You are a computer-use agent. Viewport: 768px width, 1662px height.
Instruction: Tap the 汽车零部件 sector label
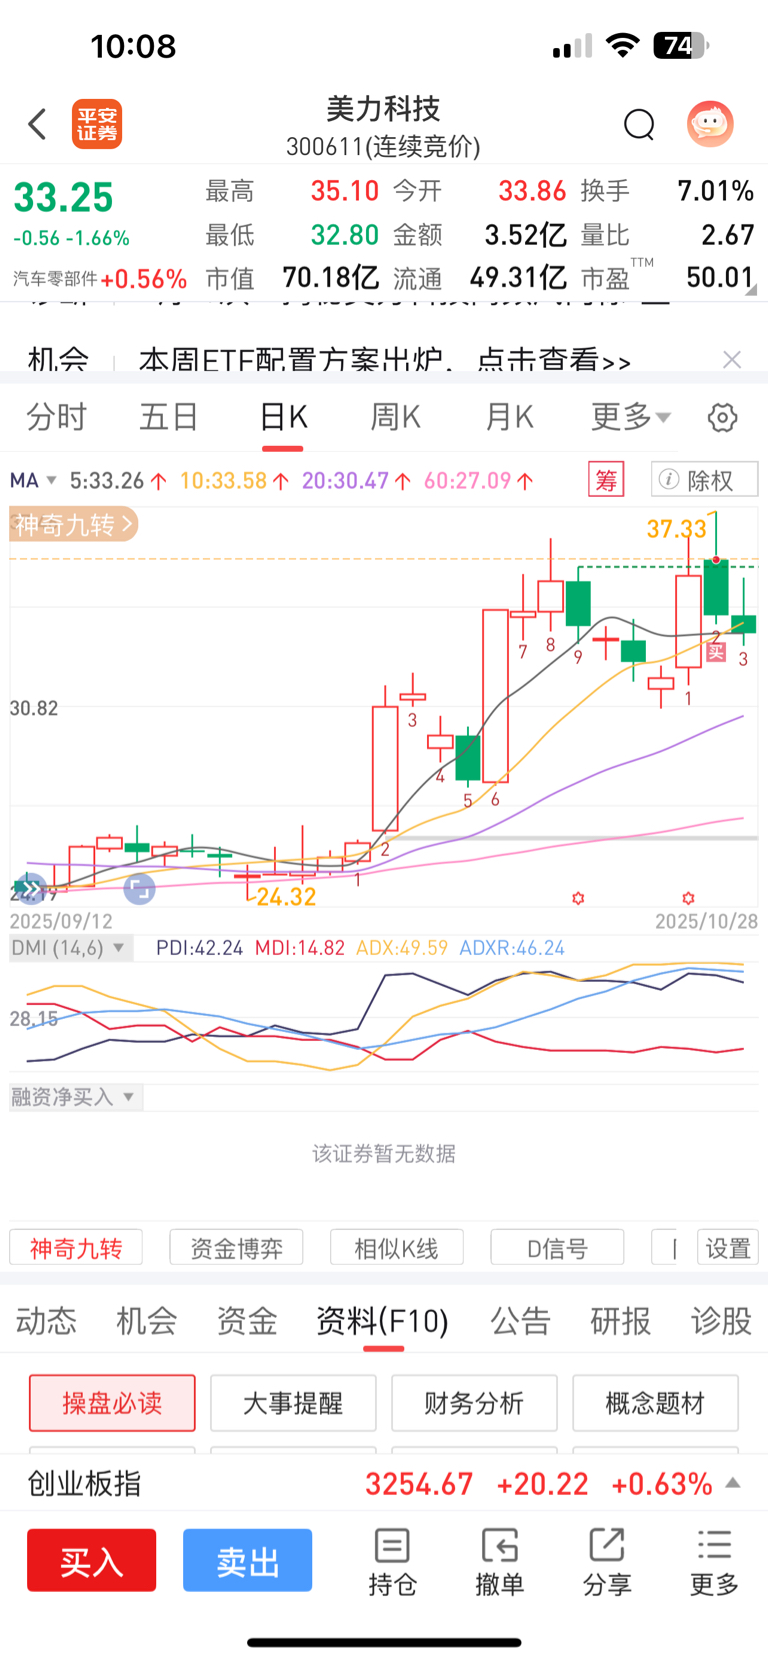click(55, 279)
